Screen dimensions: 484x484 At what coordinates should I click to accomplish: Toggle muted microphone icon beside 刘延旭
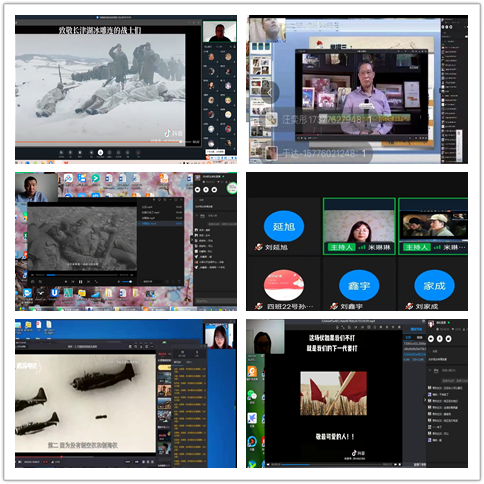coord(259,247)
